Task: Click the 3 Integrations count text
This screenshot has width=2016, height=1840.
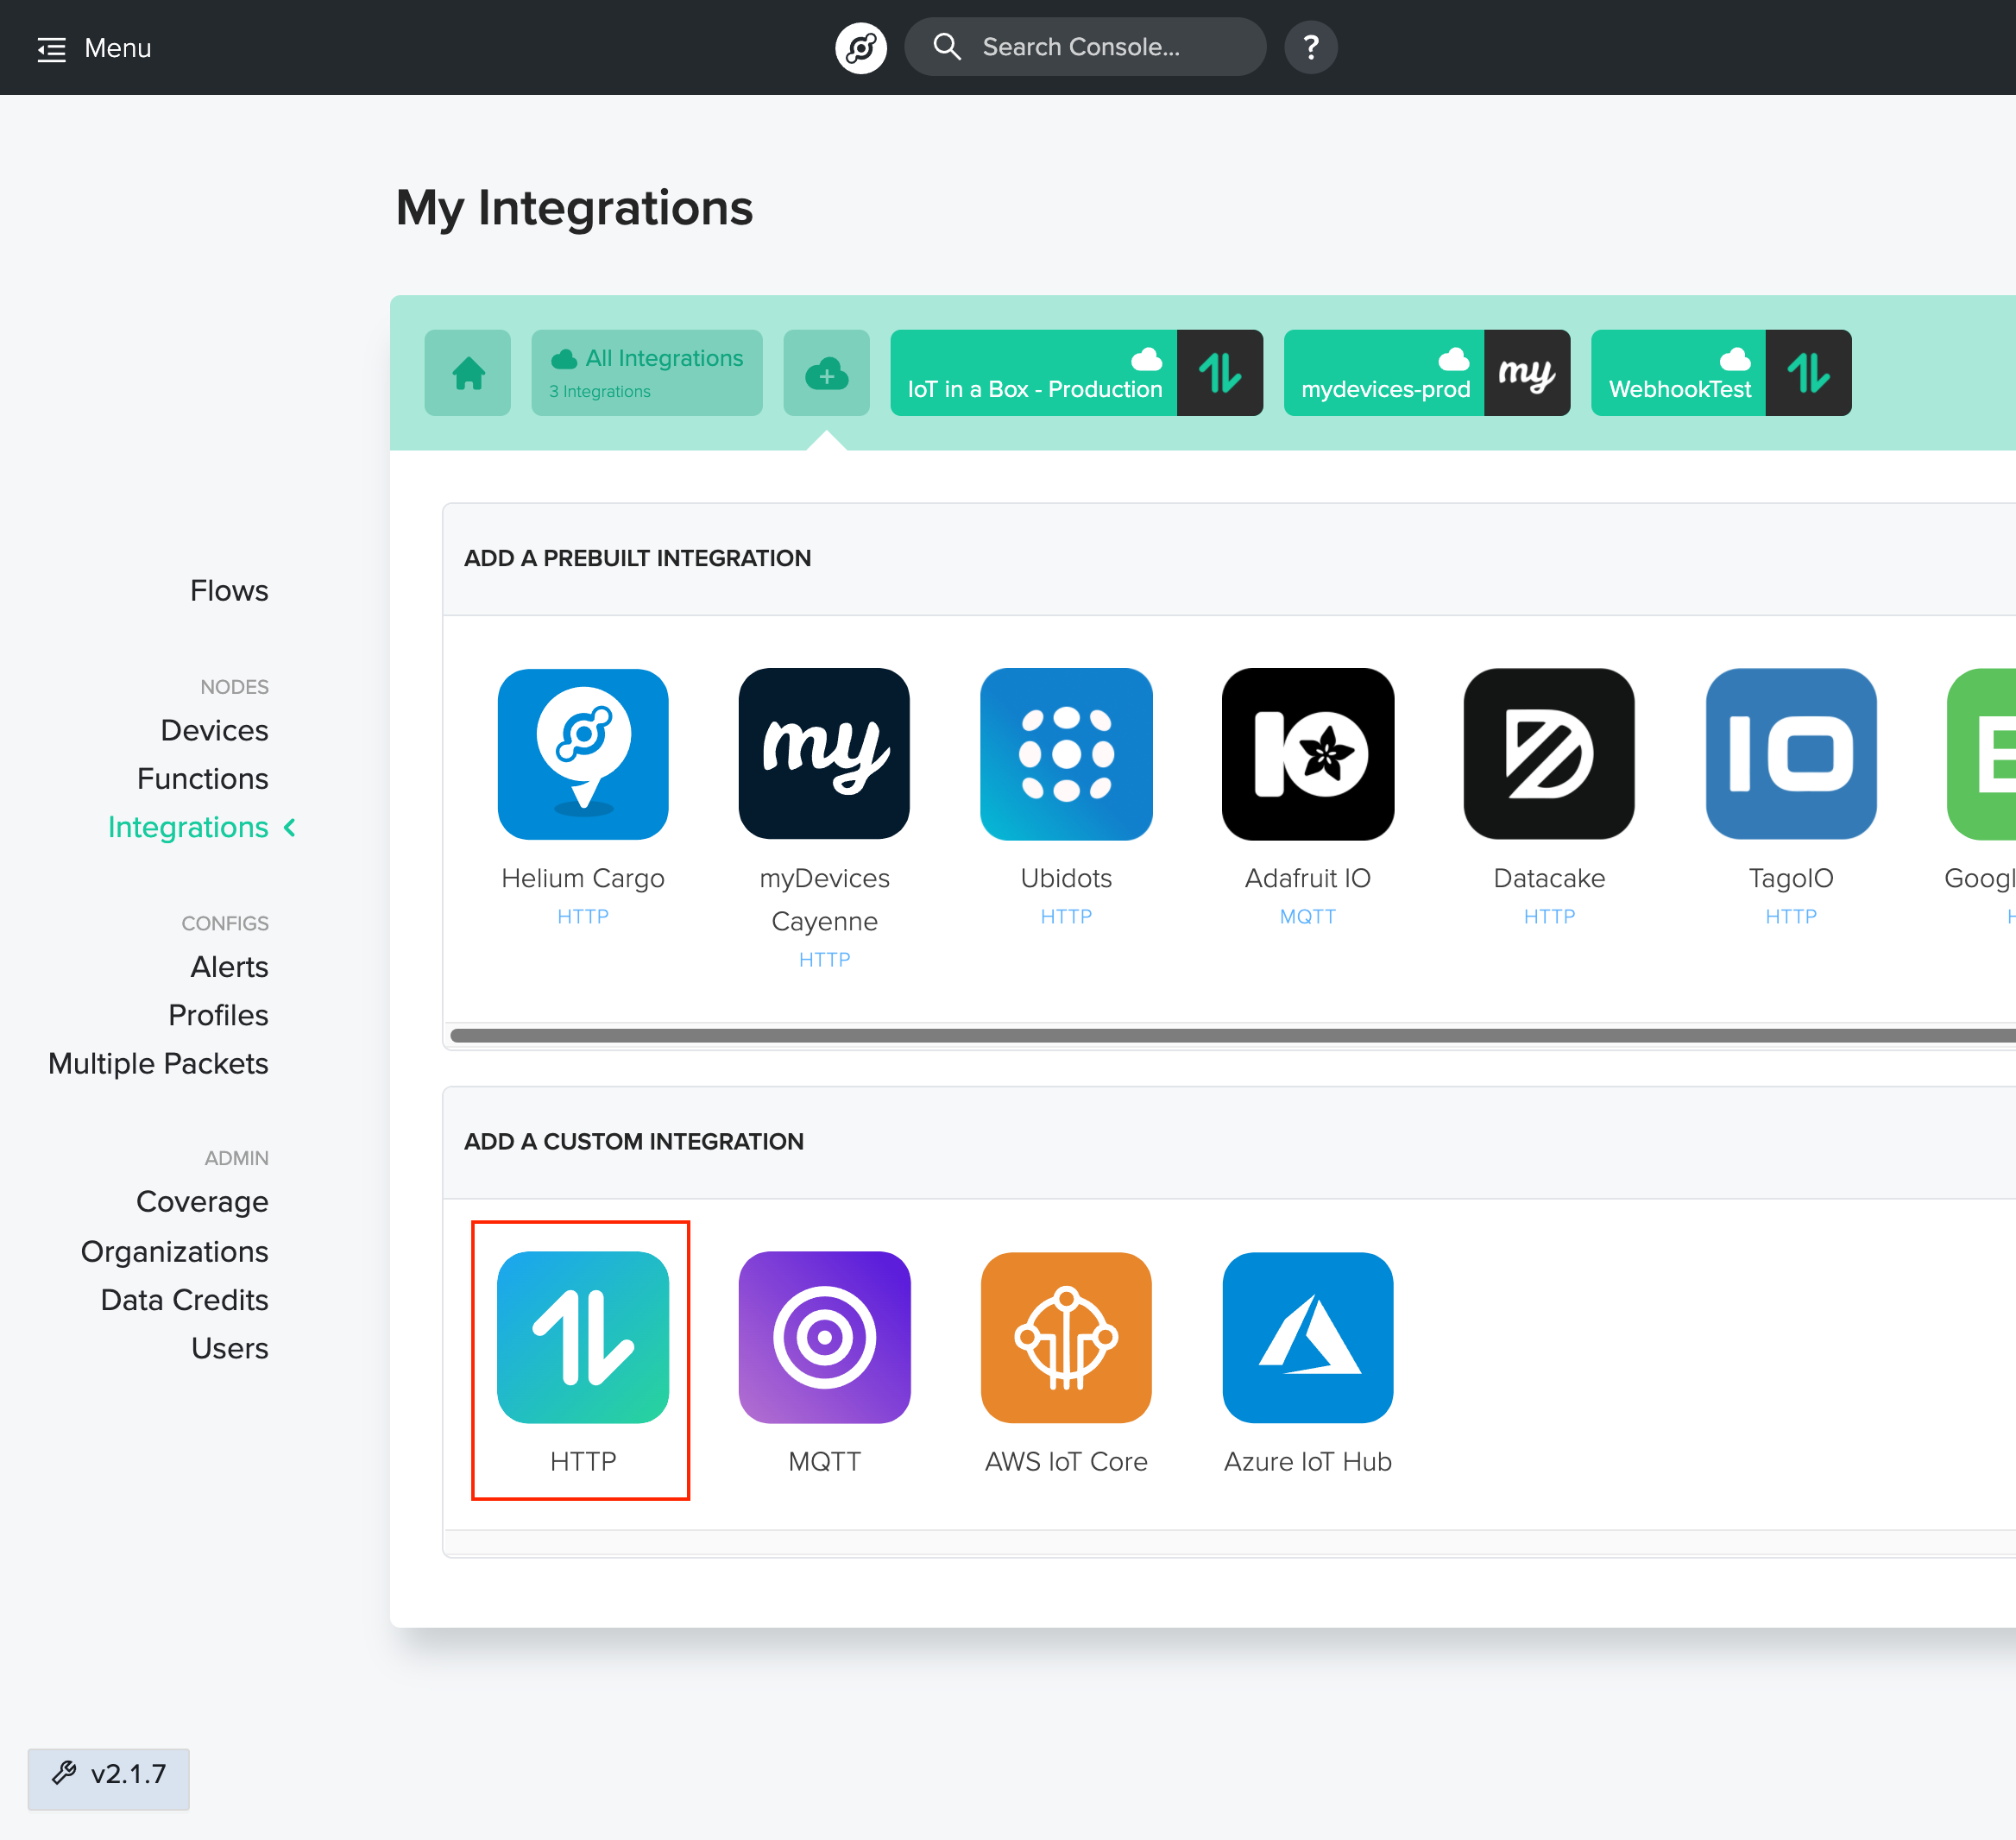Action: coord(599,392)
